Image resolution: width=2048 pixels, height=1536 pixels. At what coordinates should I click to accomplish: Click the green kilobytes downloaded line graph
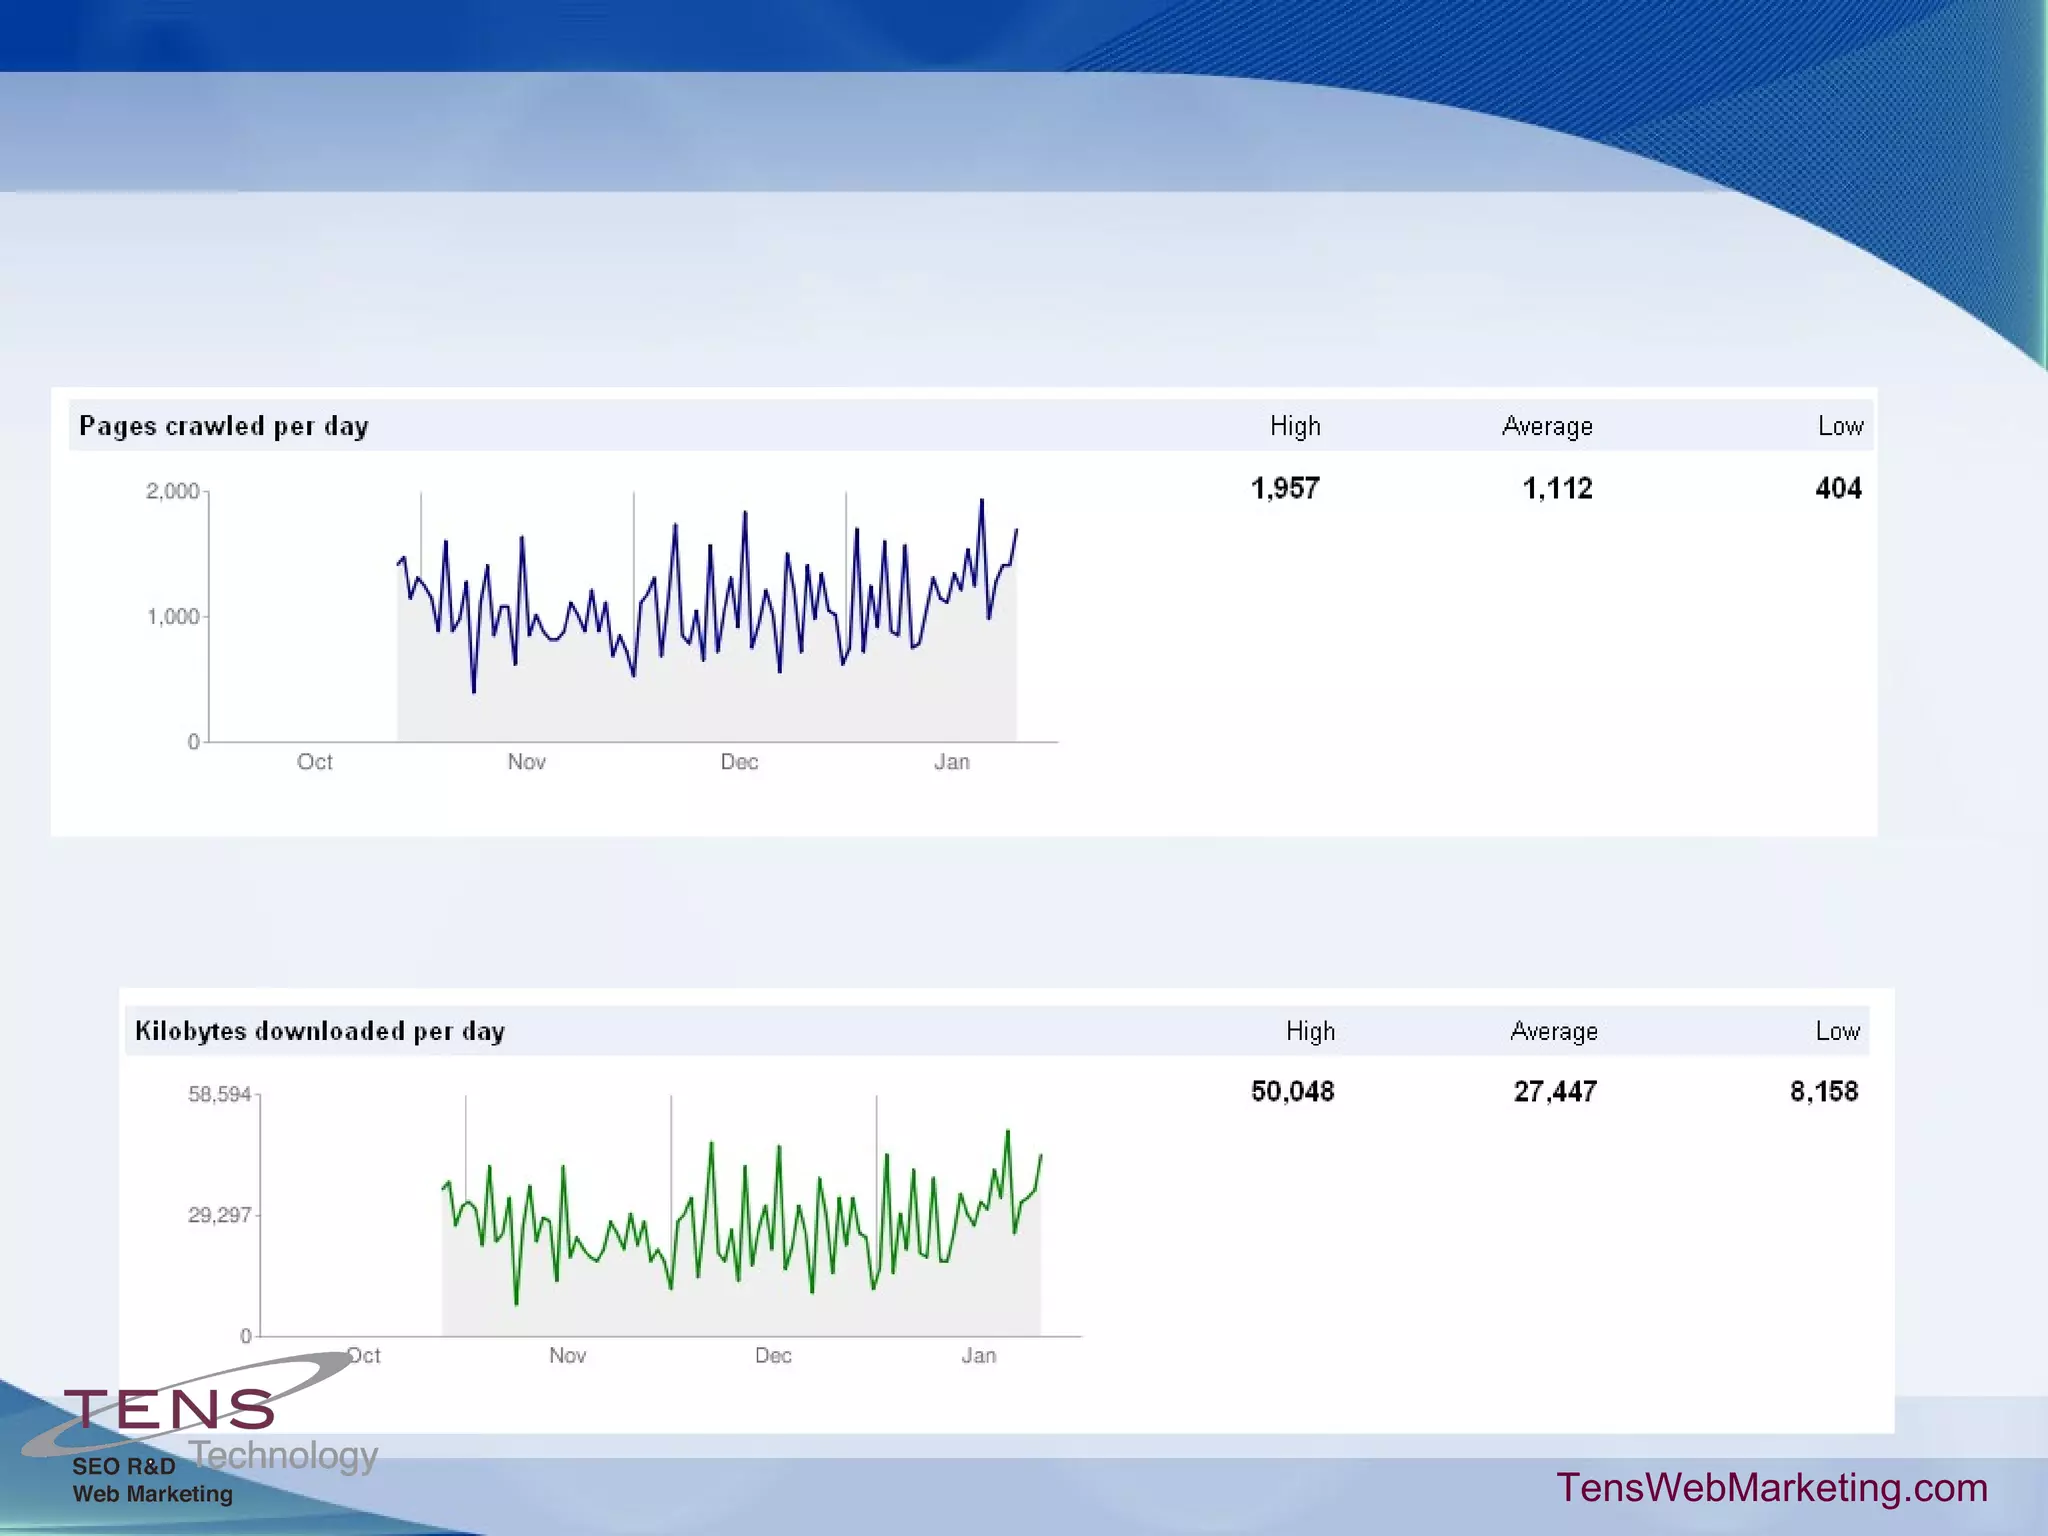click(741, 1218)
